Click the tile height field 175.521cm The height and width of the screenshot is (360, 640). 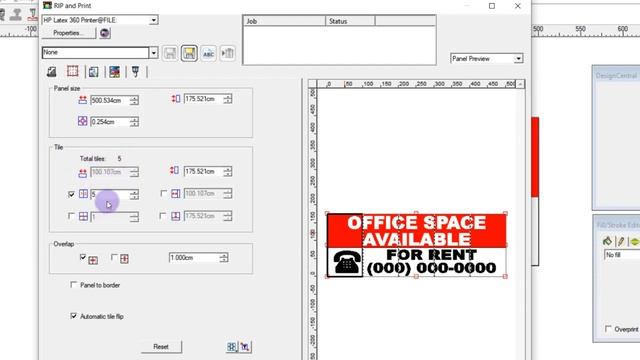203,171
